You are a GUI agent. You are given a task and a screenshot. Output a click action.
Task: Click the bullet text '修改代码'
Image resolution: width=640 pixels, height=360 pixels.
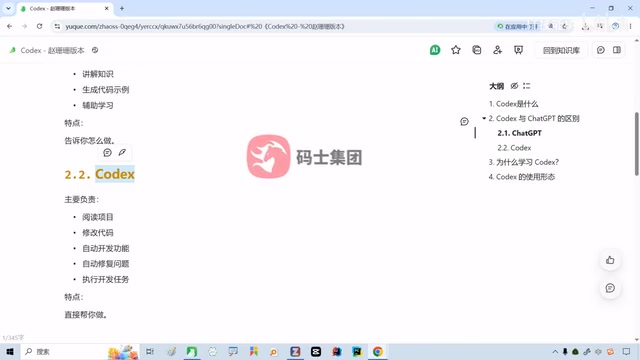(98, 233)
